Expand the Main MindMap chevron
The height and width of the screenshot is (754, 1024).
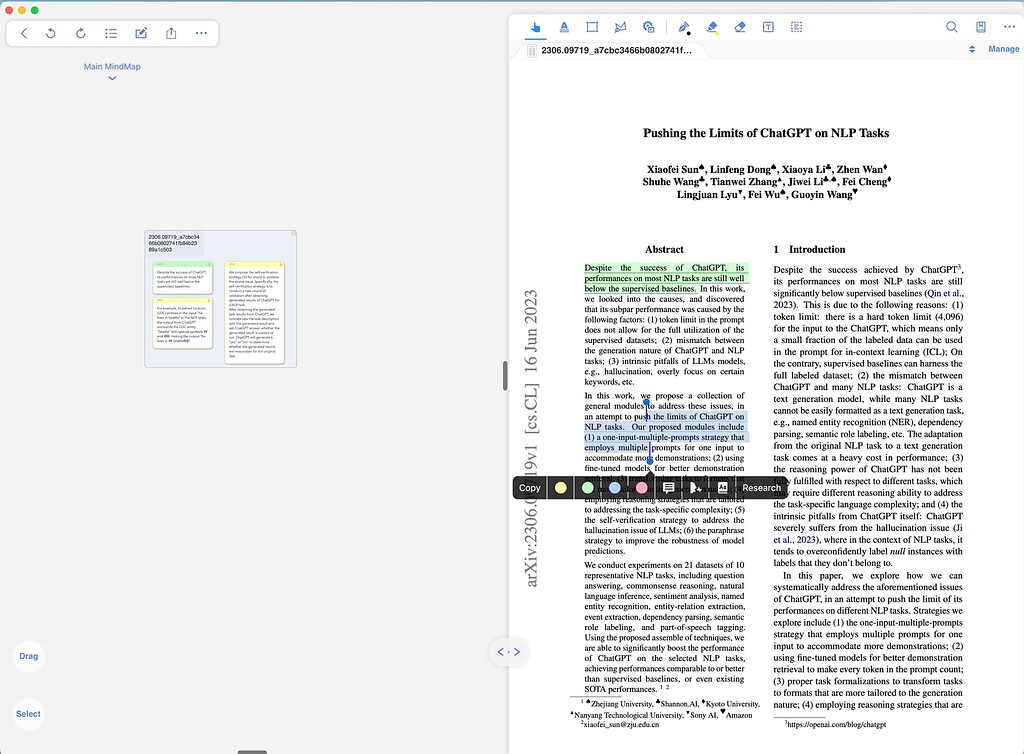(x=111, y=77)
